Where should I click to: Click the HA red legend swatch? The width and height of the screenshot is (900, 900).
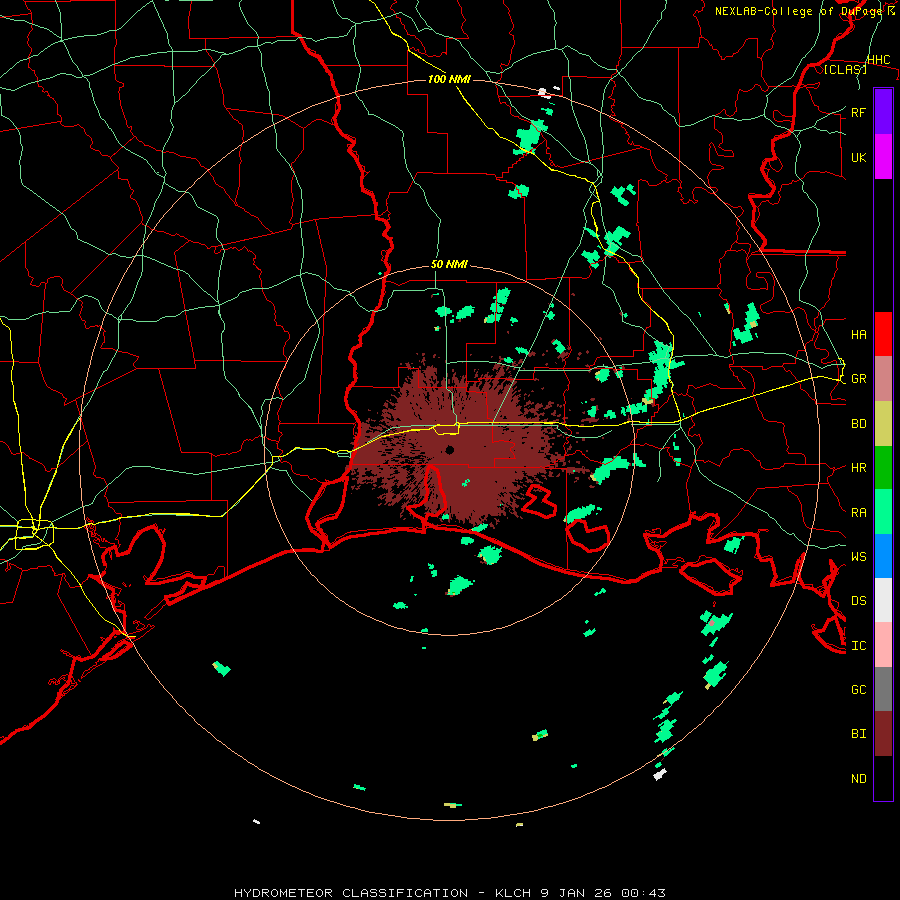[x=883, y=334]
